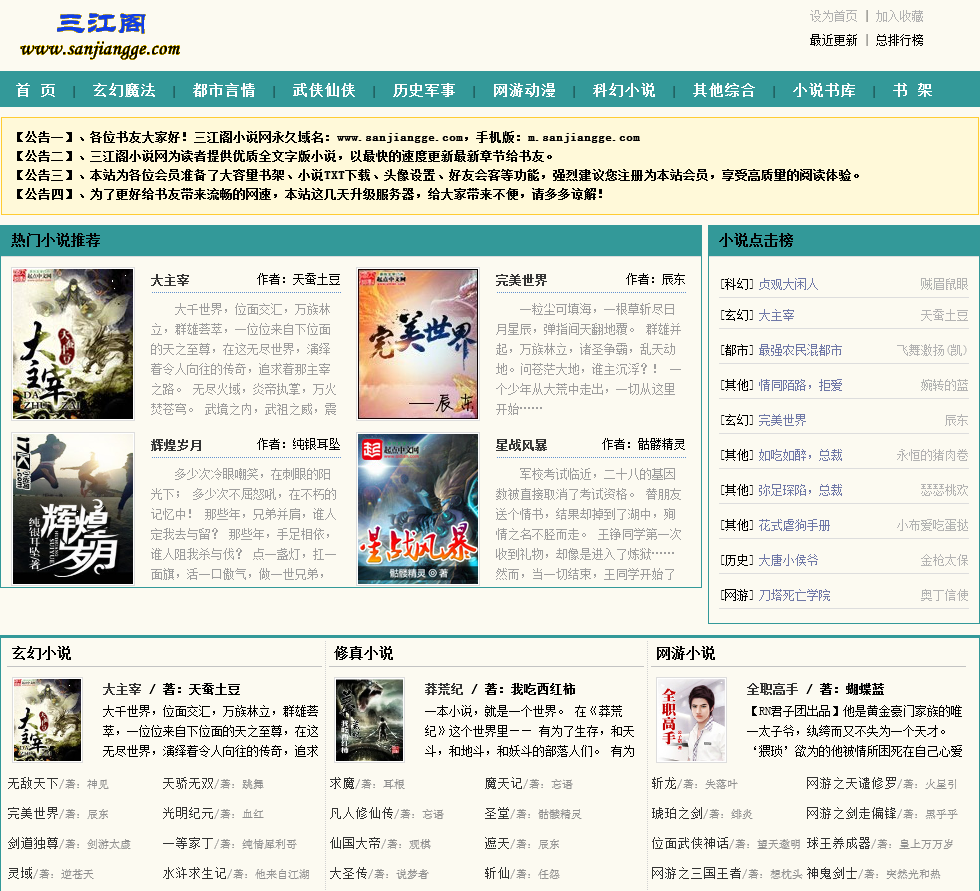980x891 pixels.
Task: Open 大主宰 in the click ranking
Action: 776,316
